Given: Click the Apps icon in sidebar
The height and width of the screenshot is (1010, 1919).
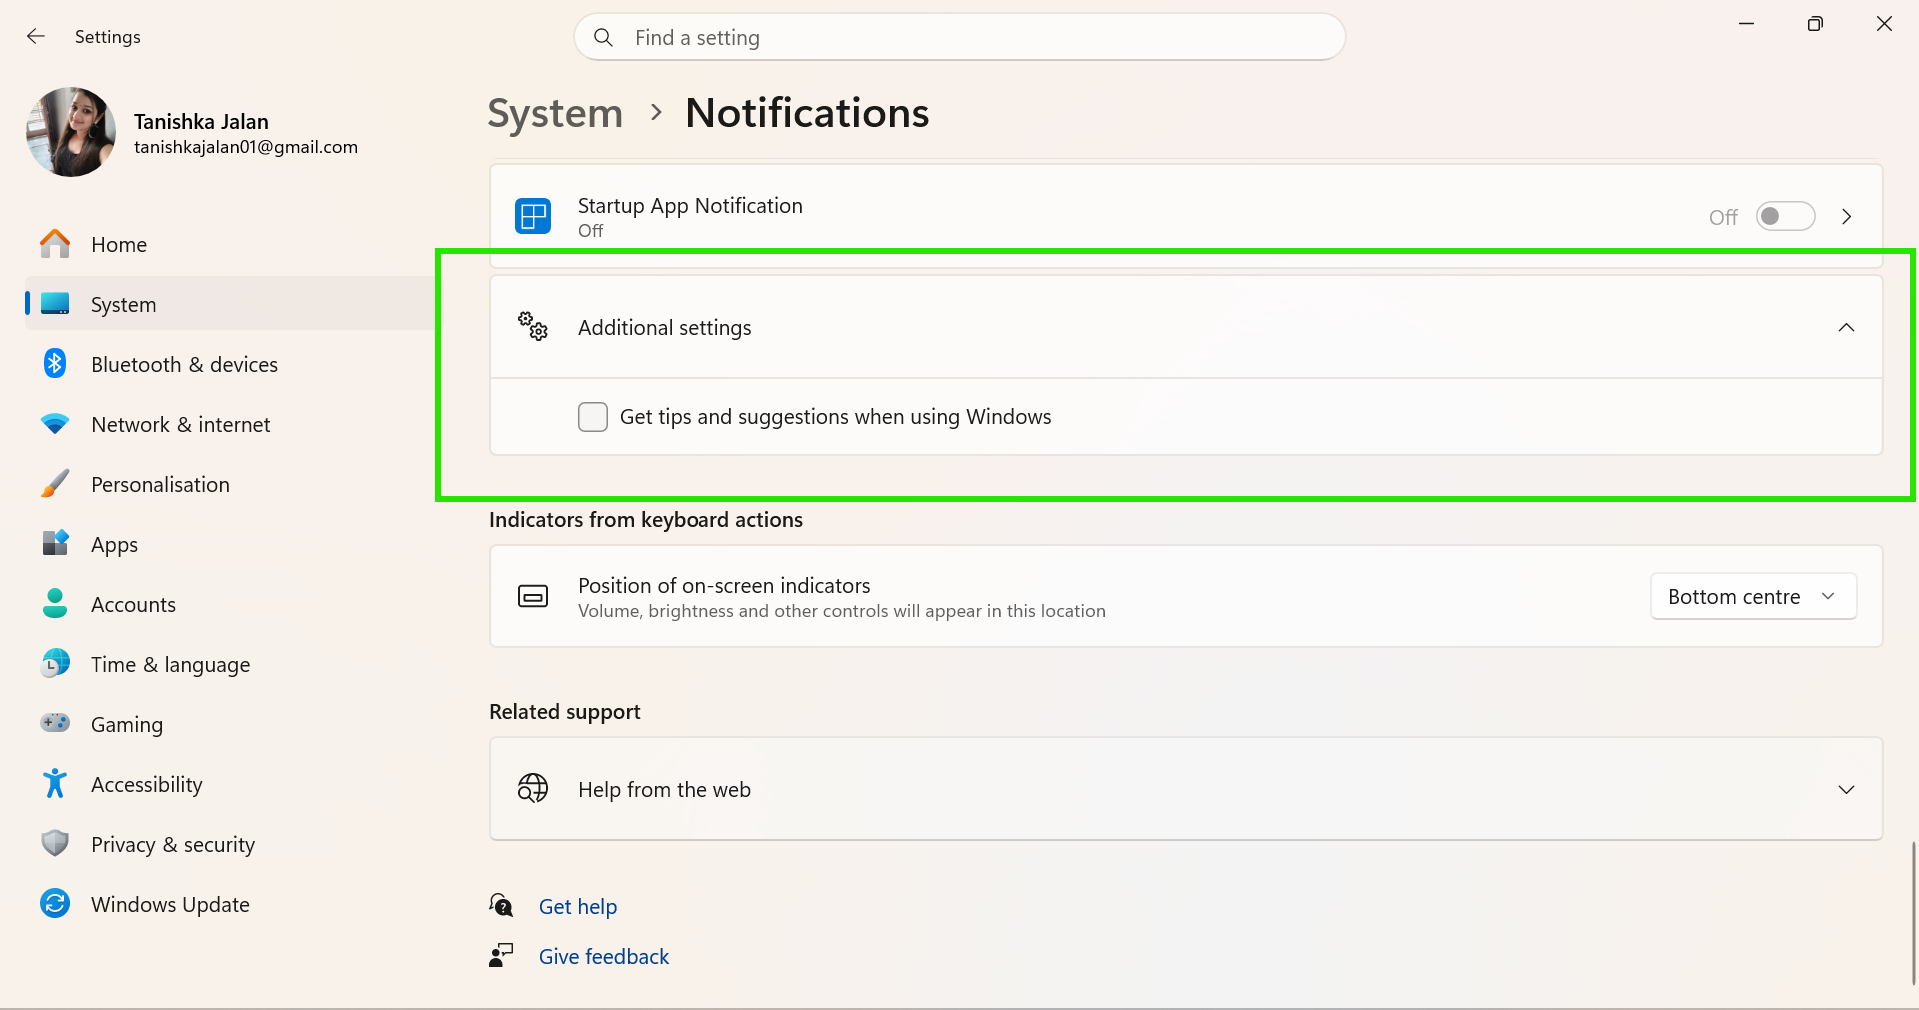Looking at the screenshot, I should point(55,543).
